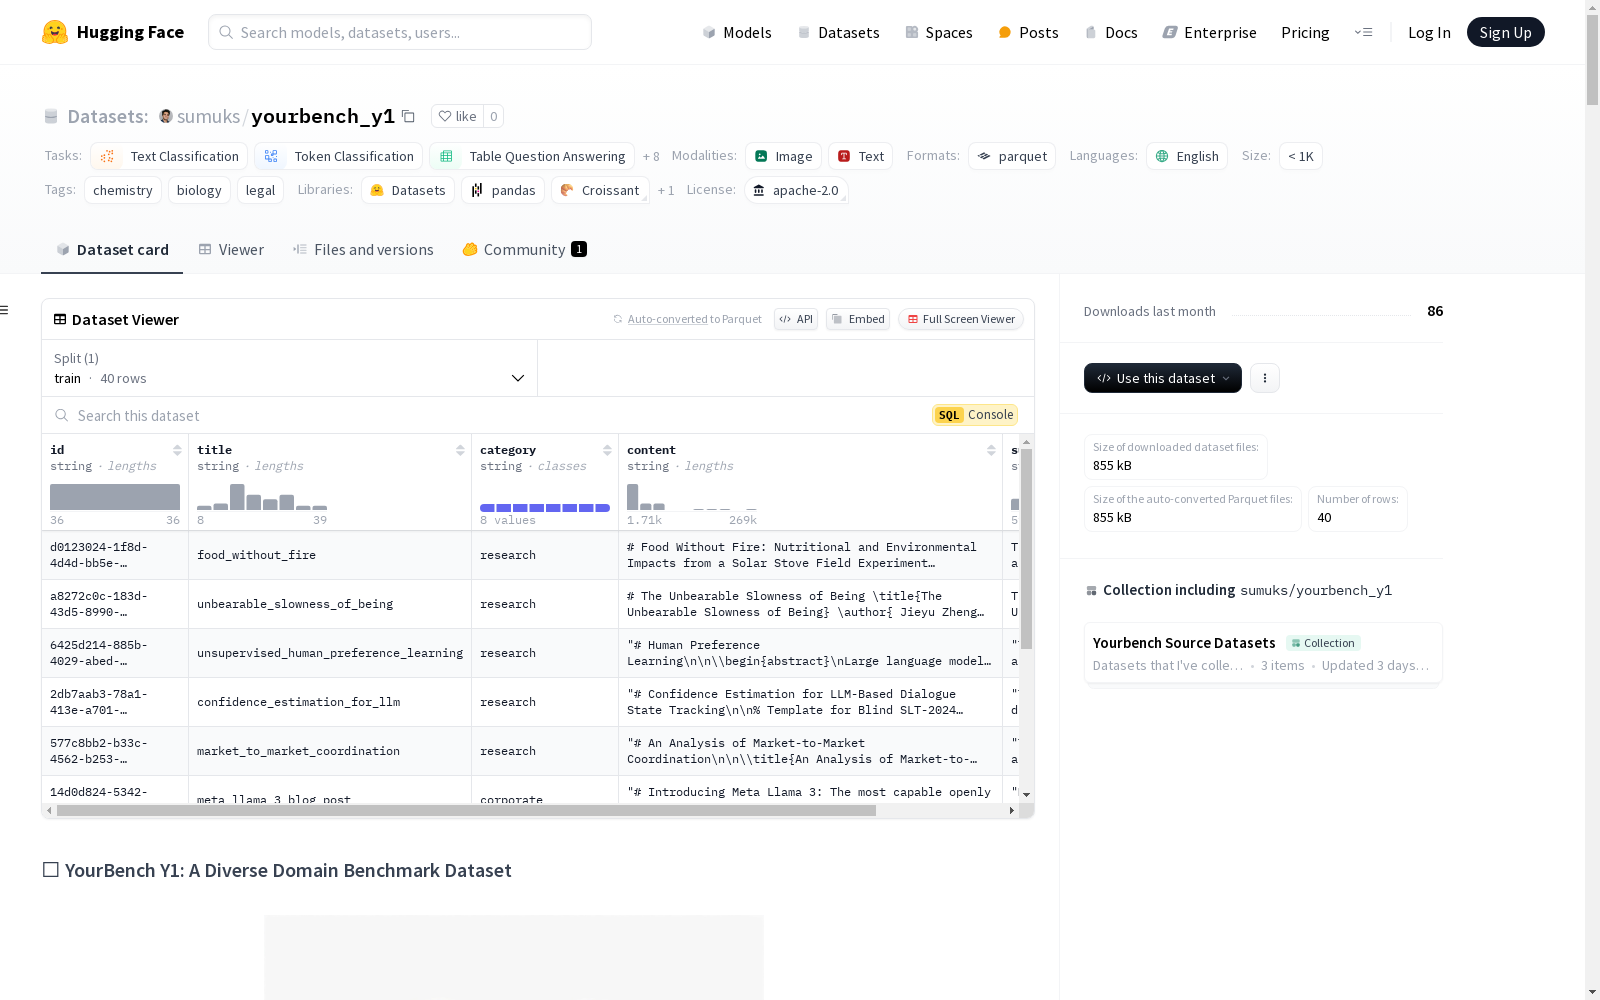
Task: Go to Spaces
Action: (938, 32)
